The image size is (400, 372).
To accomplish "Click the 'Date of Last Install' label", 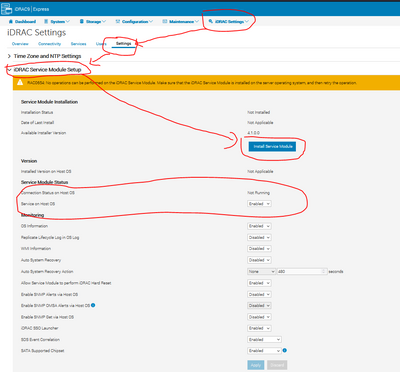I will [37, 122].
